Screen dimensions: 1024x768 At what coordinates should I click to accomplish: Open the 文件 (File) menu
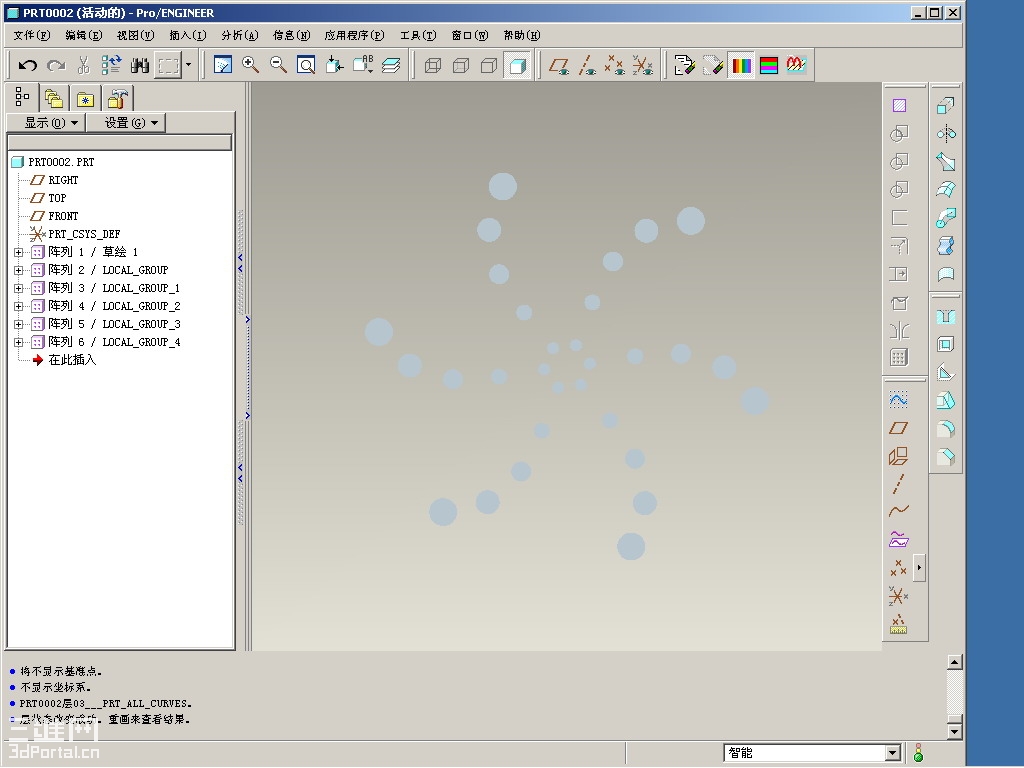pyautogui.click(x=32, y=35)
